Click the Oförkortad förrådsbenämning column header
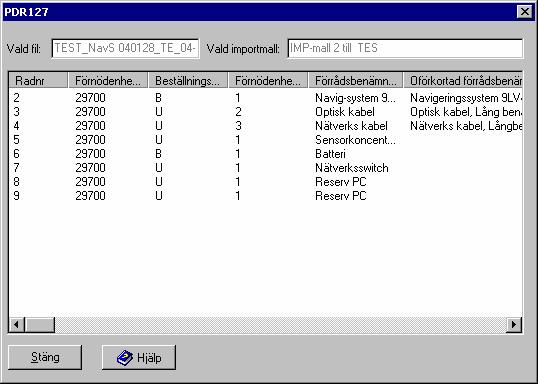This screenshot has height=384, width=538. click(463, 81)
